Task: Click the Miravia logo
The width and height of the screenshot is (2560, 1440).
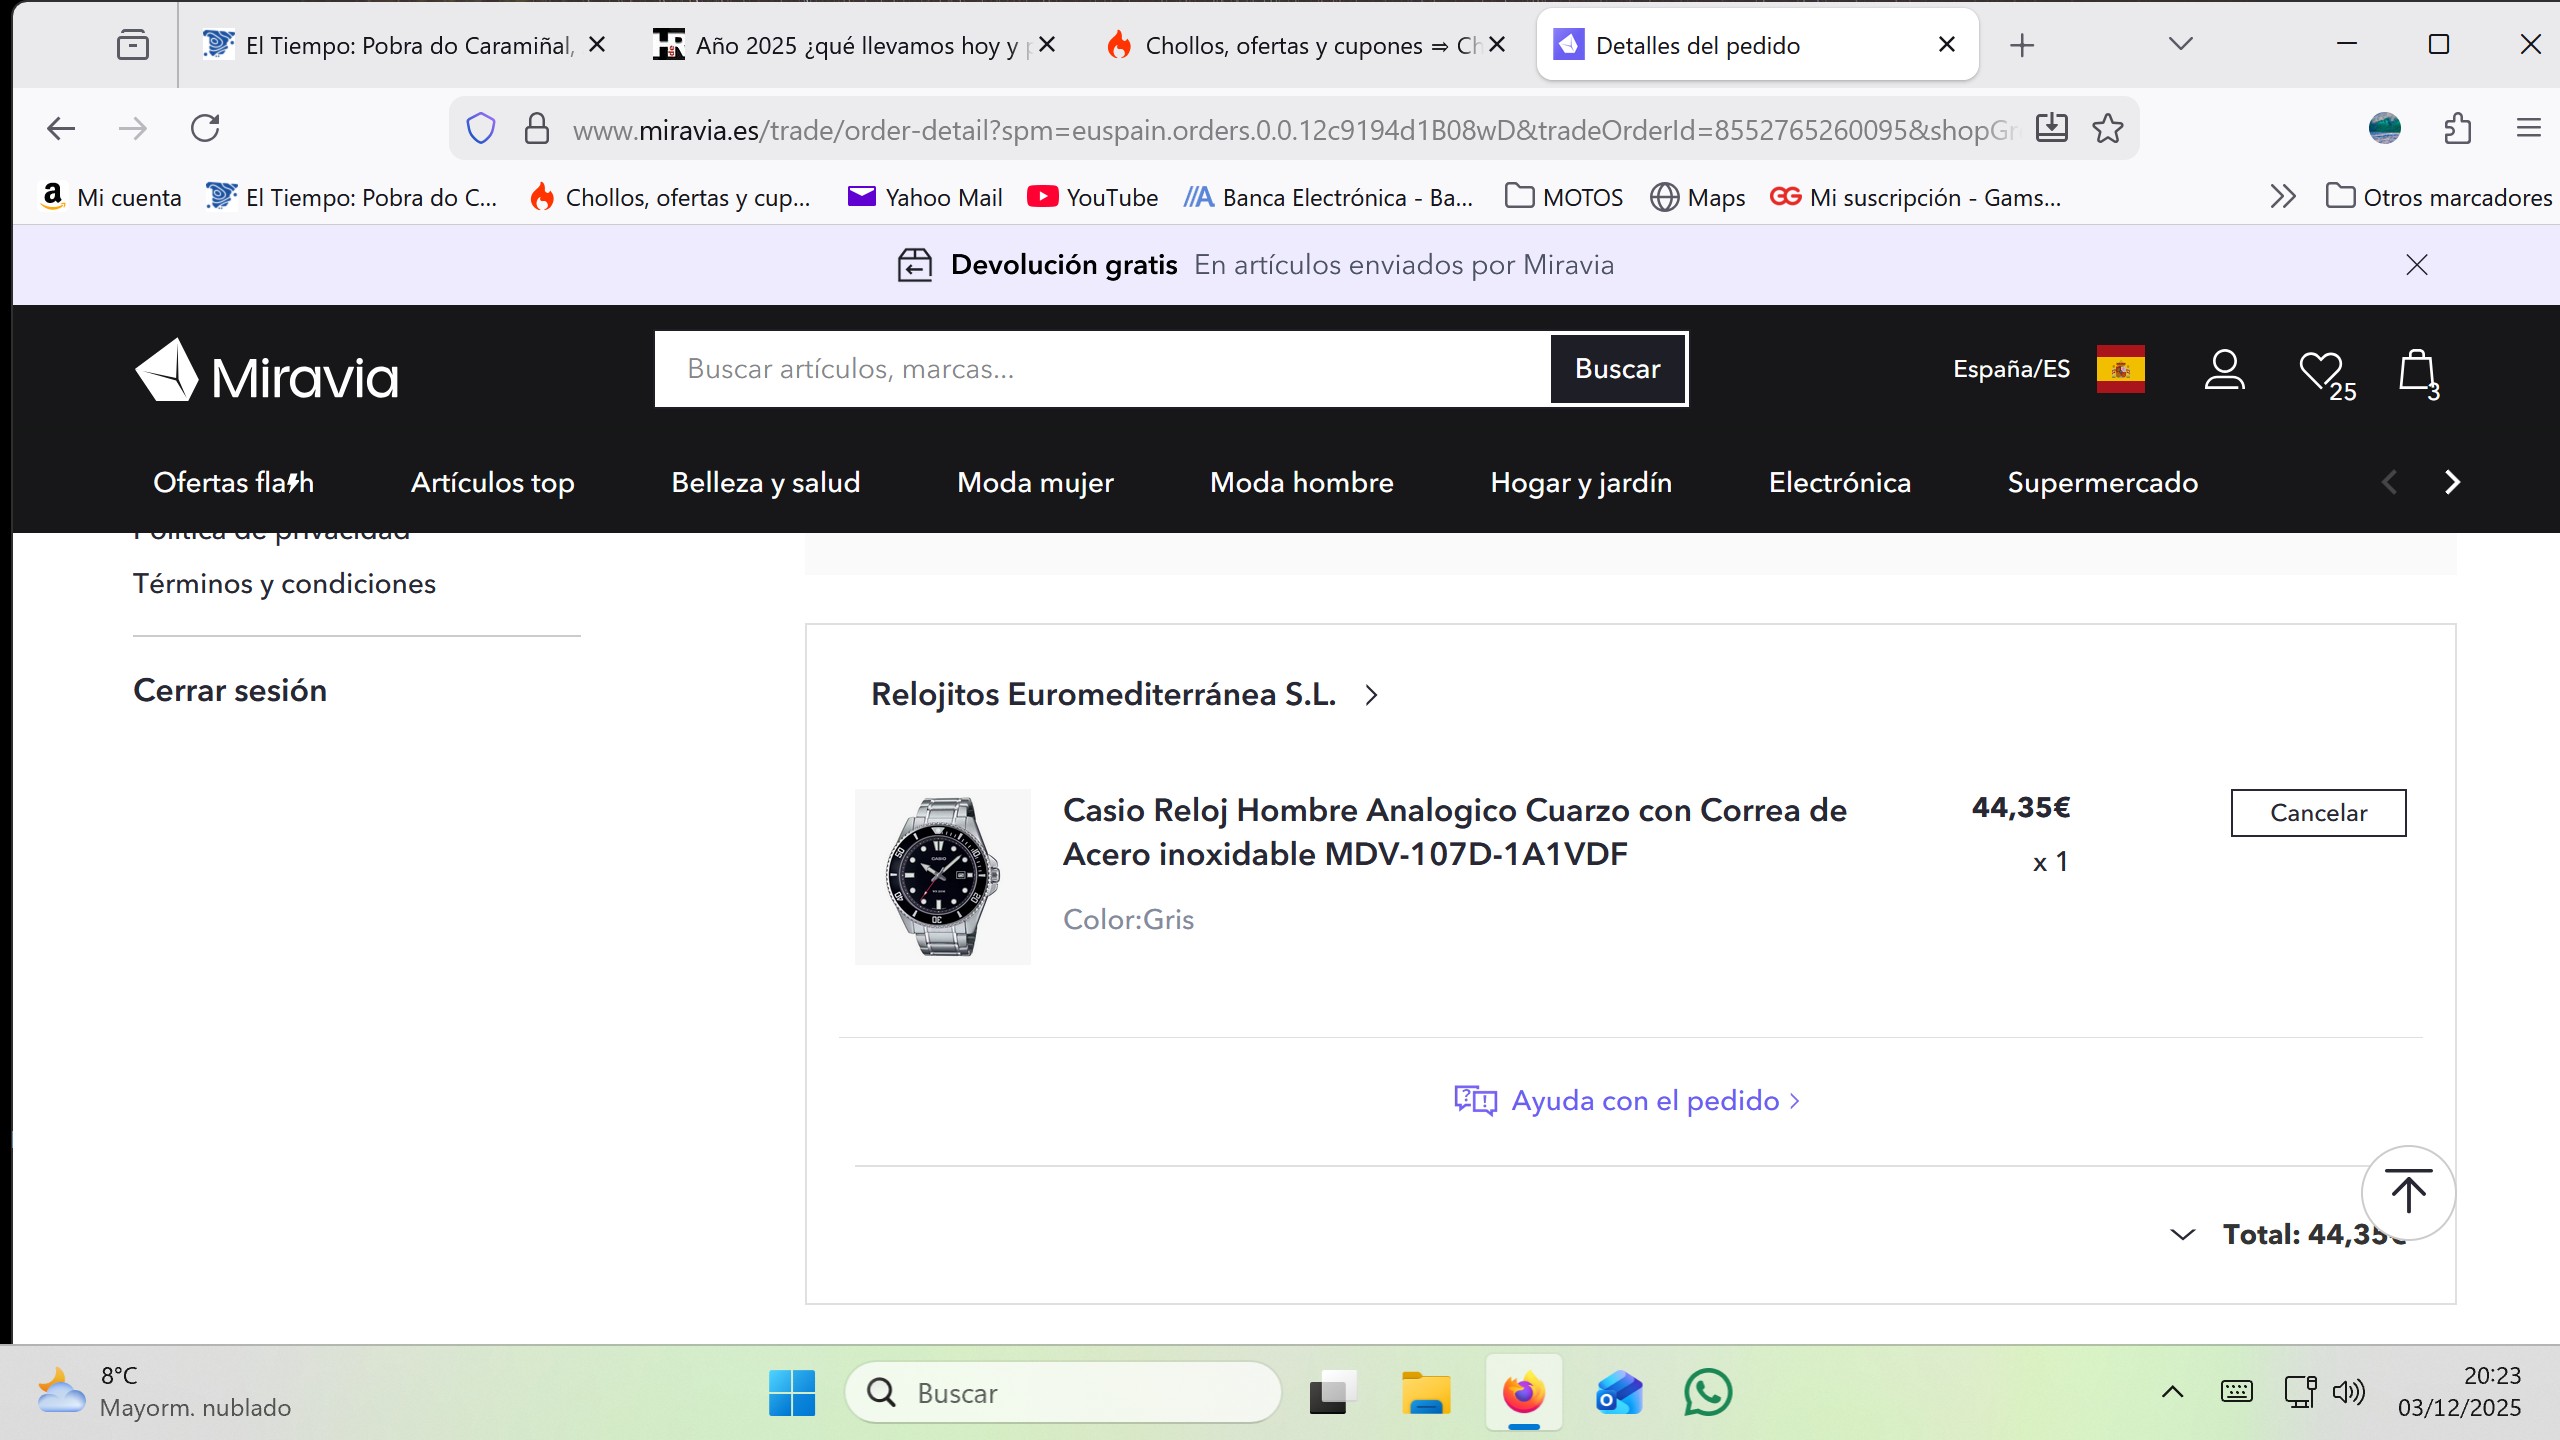Action: pyautogui.click(x=266, y=372)
